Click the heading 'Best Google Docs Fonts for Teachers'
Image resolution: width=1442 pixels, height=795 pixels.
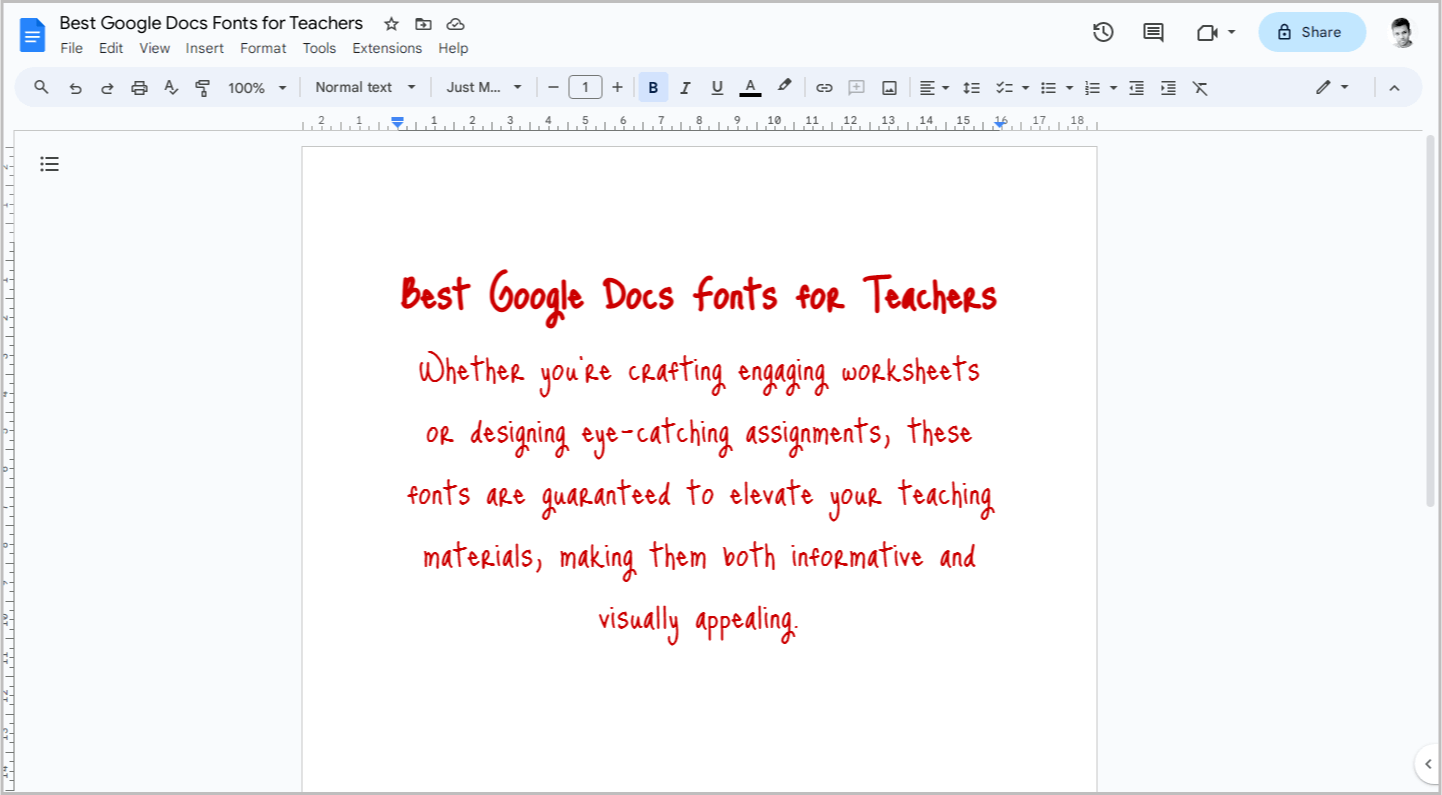point(699,297)
